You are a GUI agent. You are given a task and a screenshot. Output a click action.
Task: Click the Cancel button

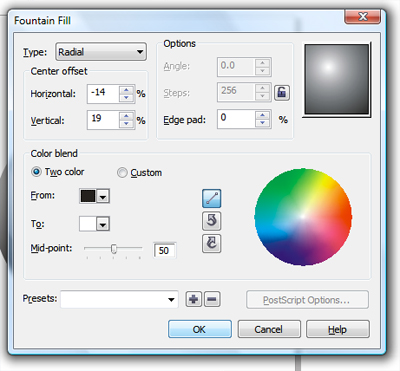point(269,329)
